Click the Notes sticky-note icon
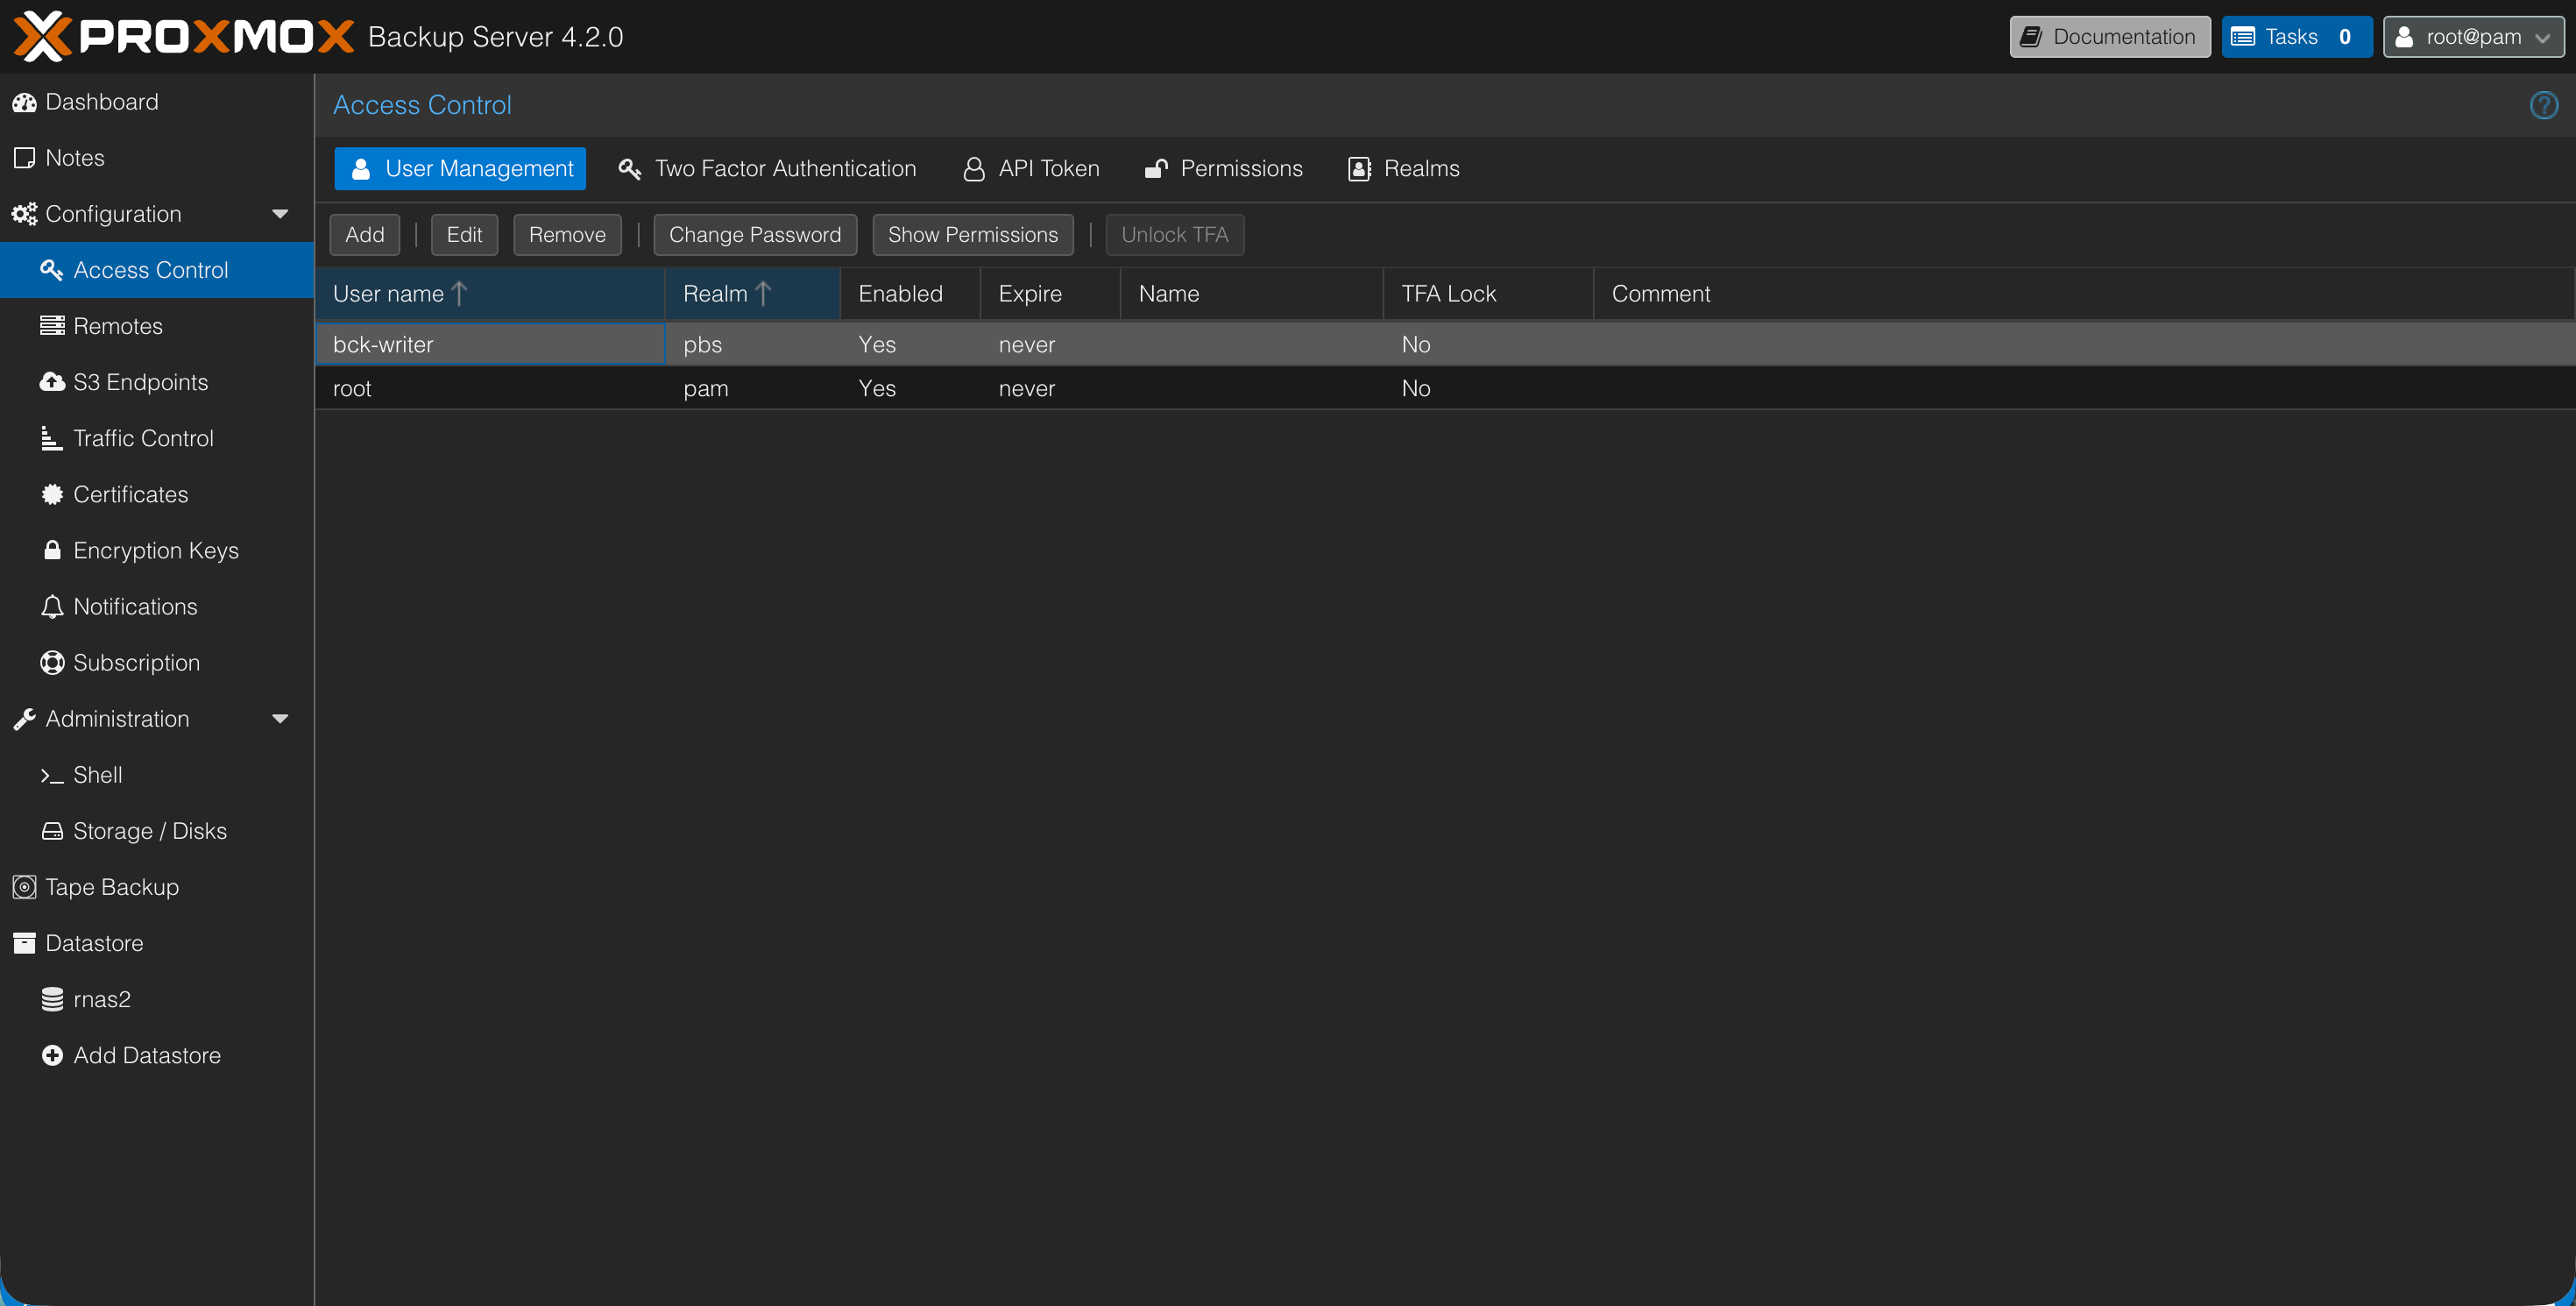This screenshot has height=1306, width=2576. [24, 158]
